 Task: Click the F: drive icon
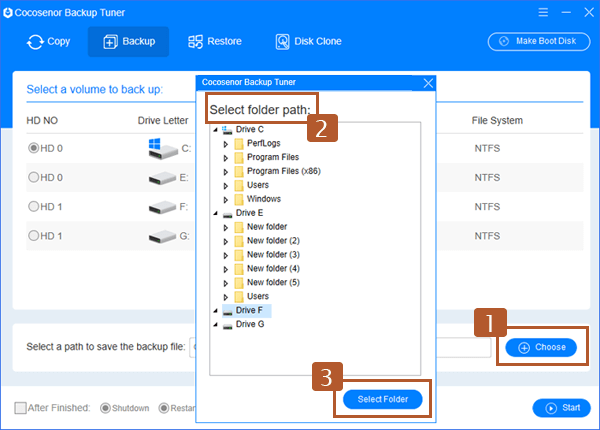click(163, 207)
